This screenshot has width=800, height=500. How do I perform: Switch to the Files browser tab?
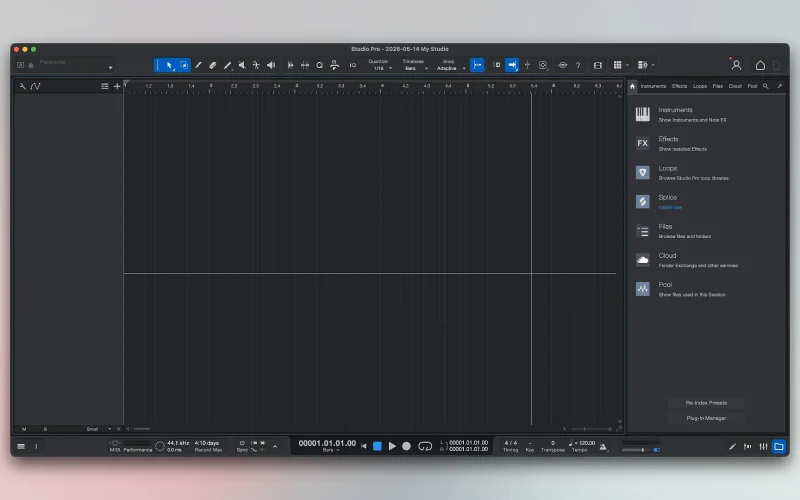pos(718,86)
